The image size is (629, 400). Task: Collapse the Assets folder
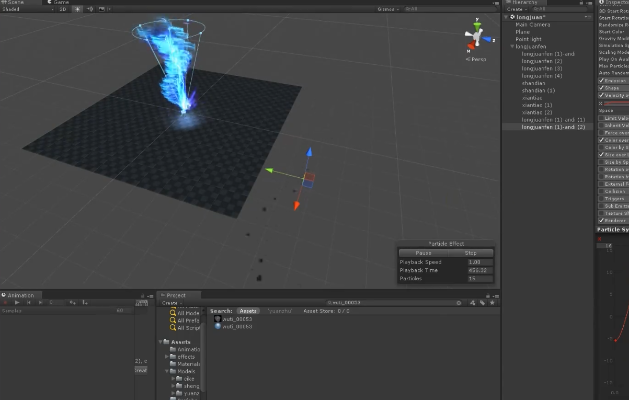pos(160,342)
